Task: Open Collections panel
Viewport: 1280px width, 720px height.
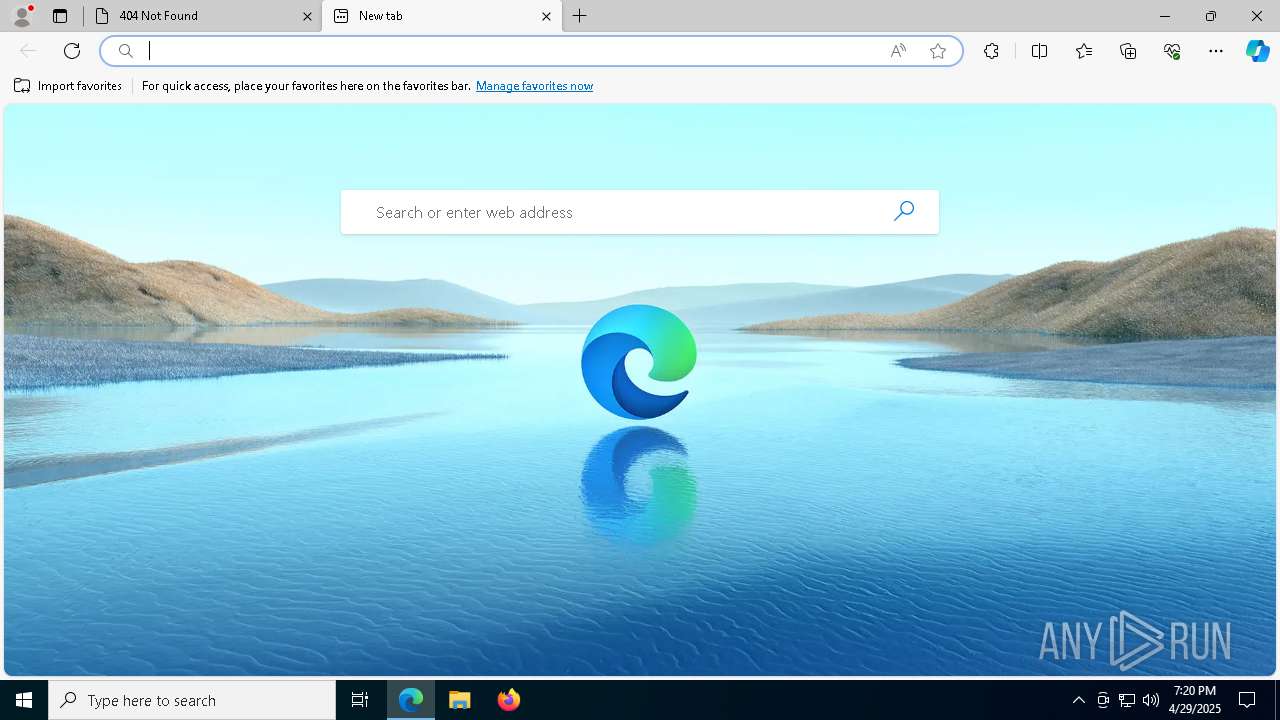Action: click(x=1128, y=51)
